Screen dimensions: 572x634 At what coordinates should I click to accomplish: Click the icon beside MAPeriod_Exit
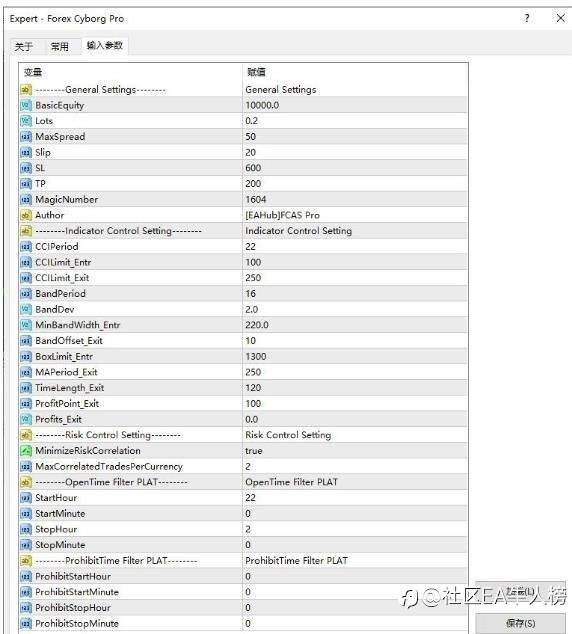26,372
